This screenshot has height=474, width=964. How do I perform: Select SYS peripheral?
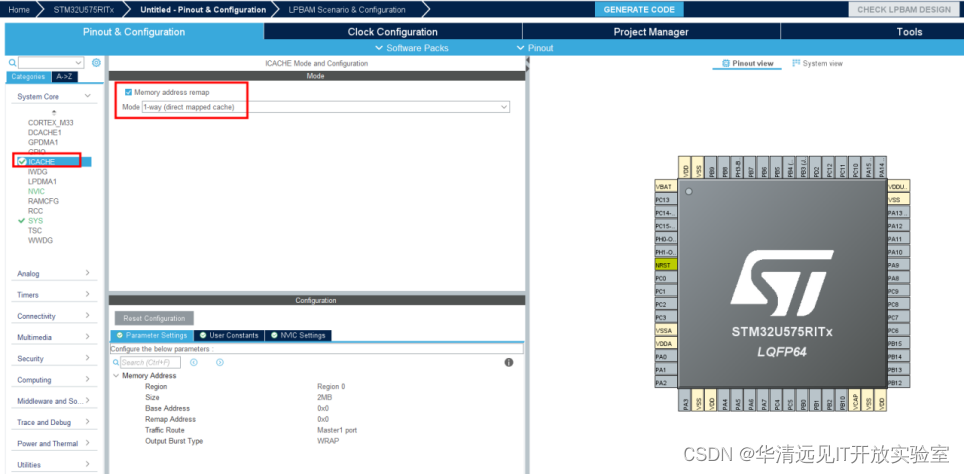coord(36,221)
